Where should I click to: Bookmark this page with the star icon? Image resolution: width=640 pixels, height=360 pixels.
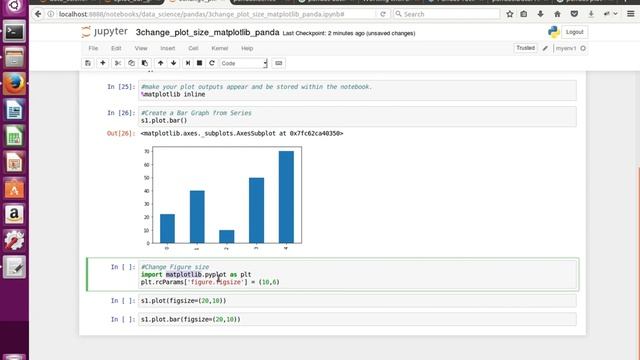510,14
